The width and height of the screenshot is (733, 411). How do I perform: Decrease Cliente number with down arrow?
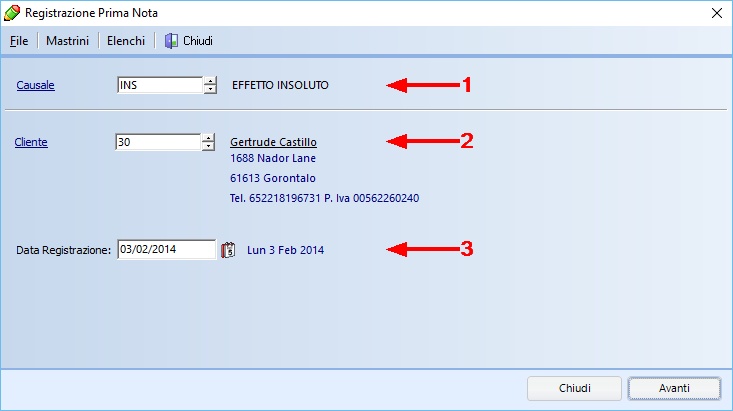209,147
